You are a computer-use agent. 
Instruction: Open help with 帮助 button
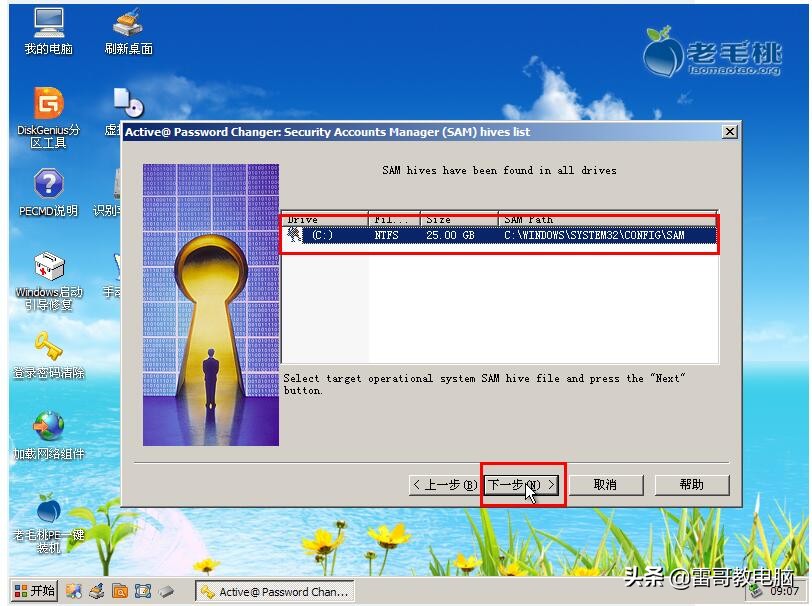click(692, 485)
